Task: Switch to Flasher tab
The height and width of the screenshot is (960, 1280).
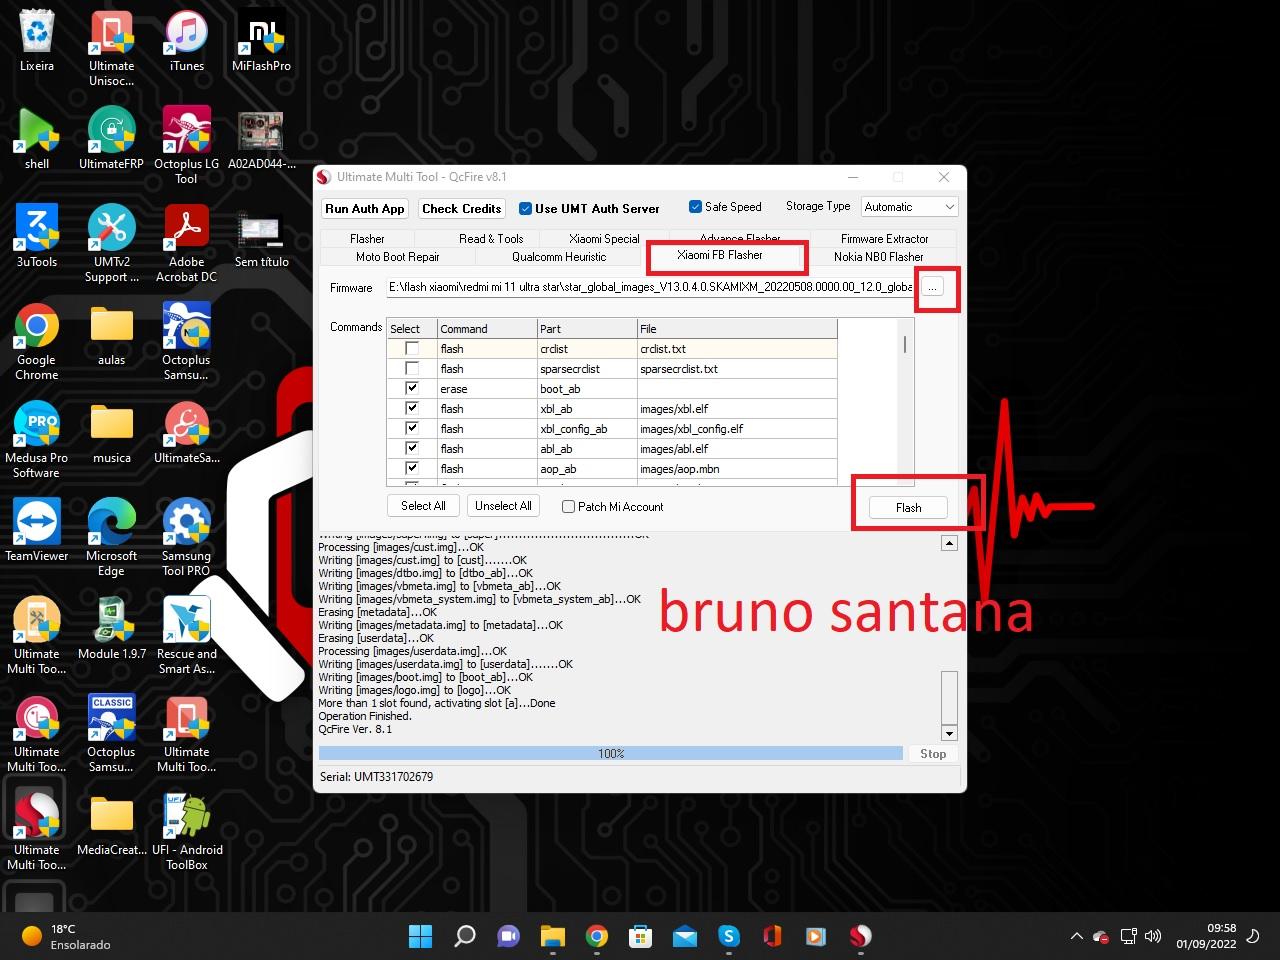Action: pos(367,239)
